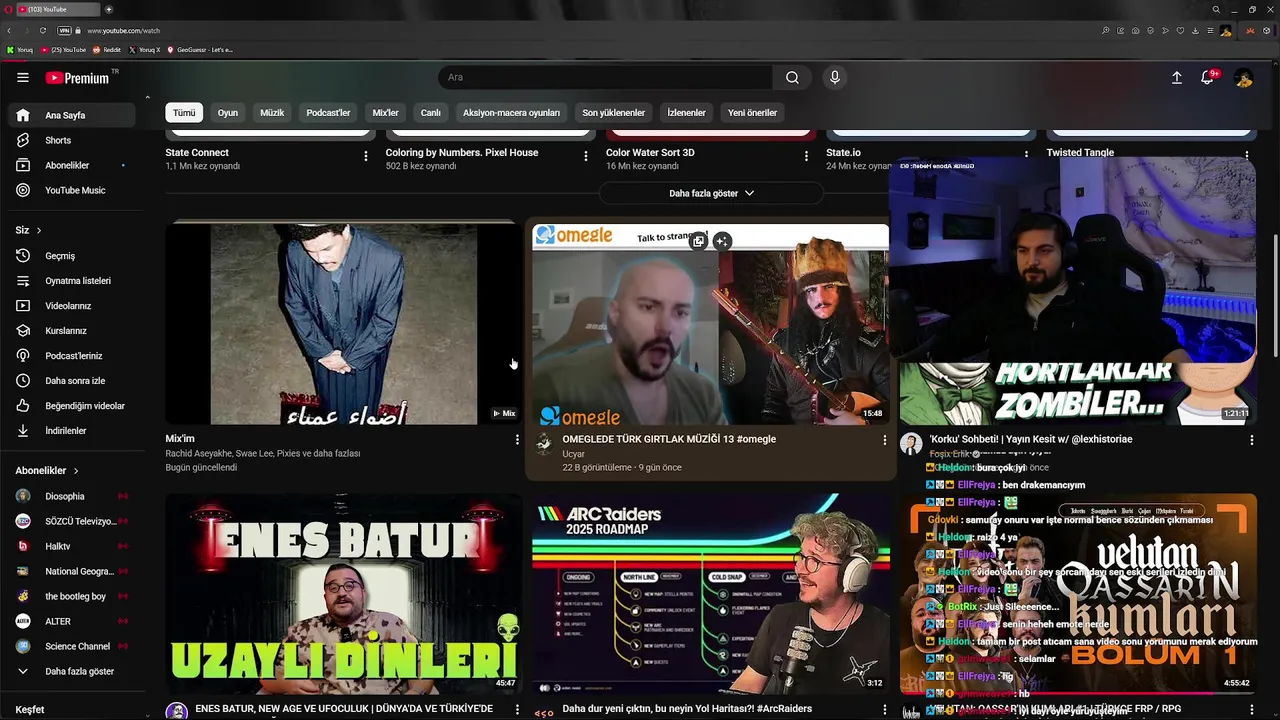1280x720 pixels.
Task: Open the YouTube account avatar menu
Action: 1243,77
